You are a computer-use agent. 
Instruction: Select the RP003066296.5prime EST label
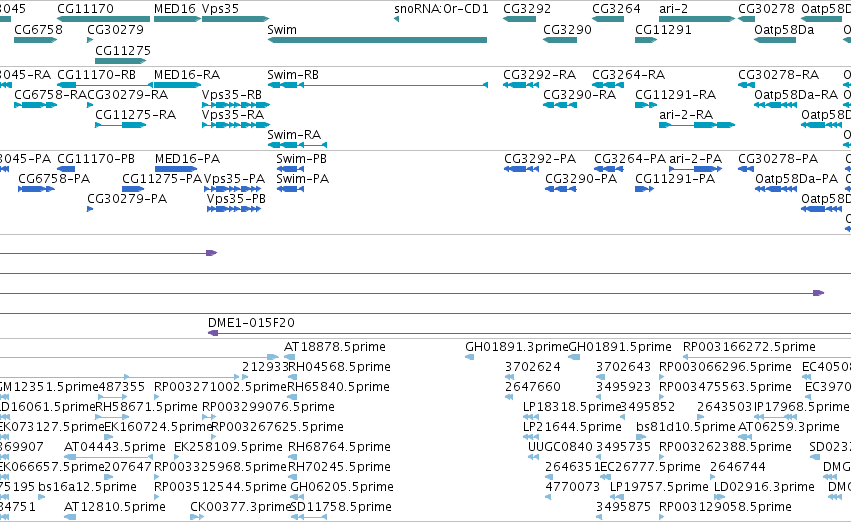(x=725, y=367)
